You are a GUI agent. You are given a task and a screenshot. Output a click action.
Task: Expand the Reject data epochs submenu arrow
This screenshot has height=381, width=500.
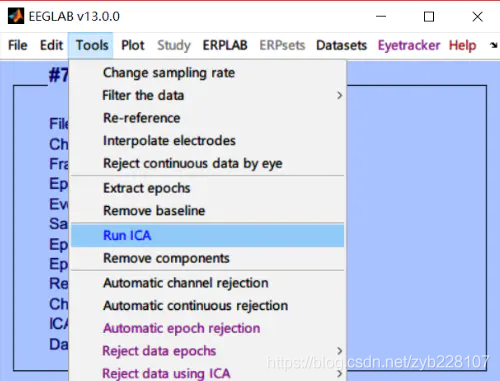[339, 351]
